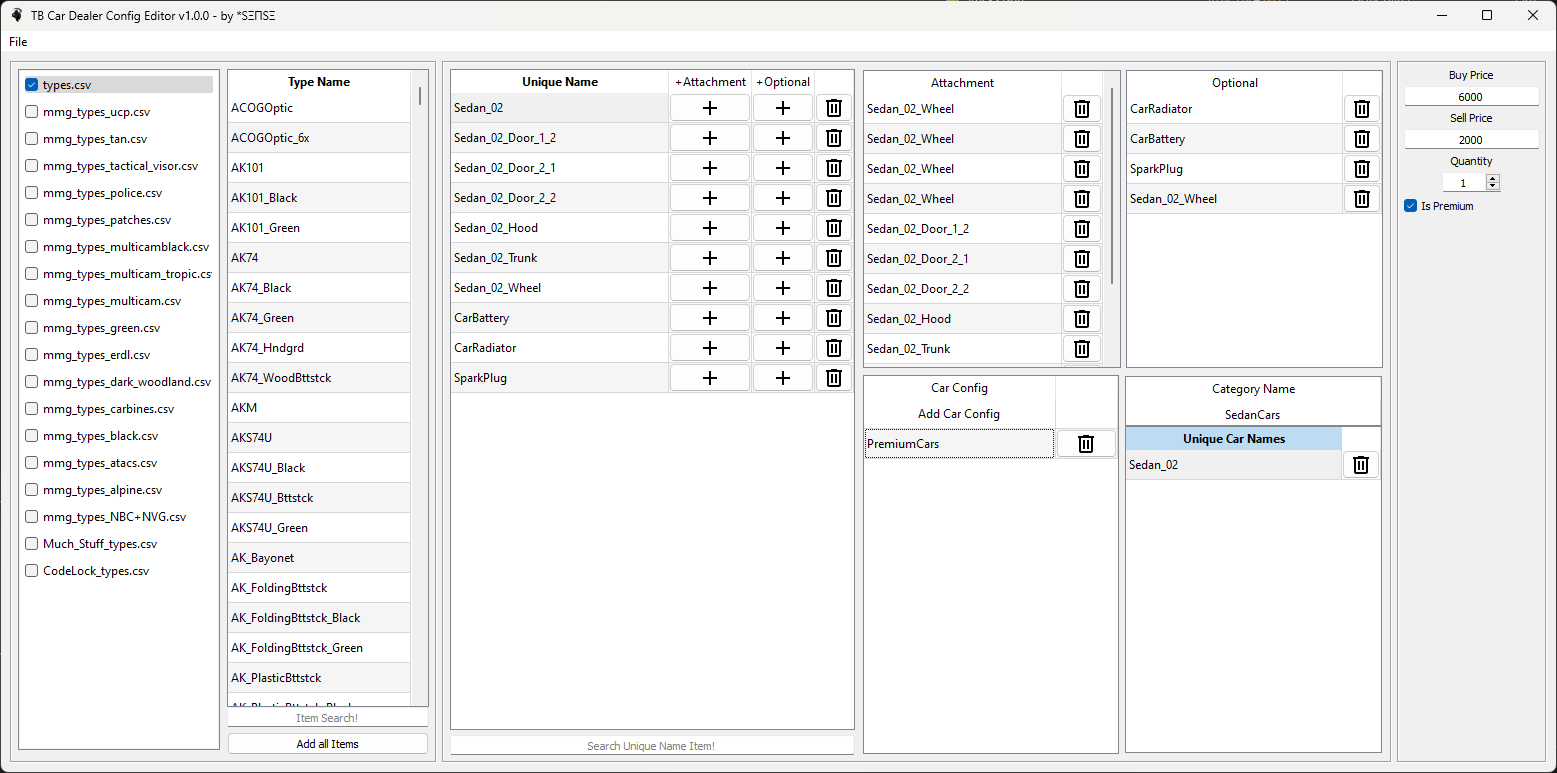
Task: Click Add Car Config
Action: point(958,414)
